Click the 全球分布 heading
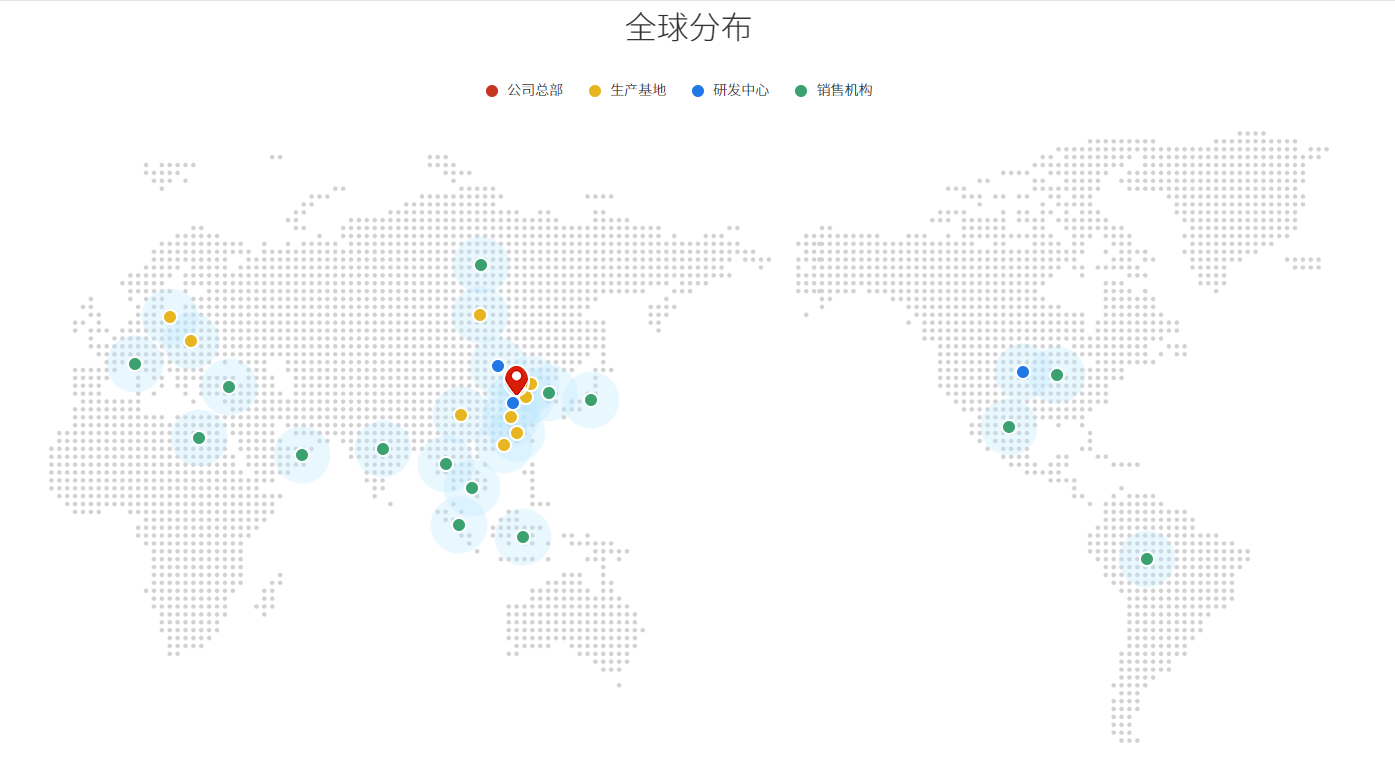1395x757 pixels. [x=688, y=27]
